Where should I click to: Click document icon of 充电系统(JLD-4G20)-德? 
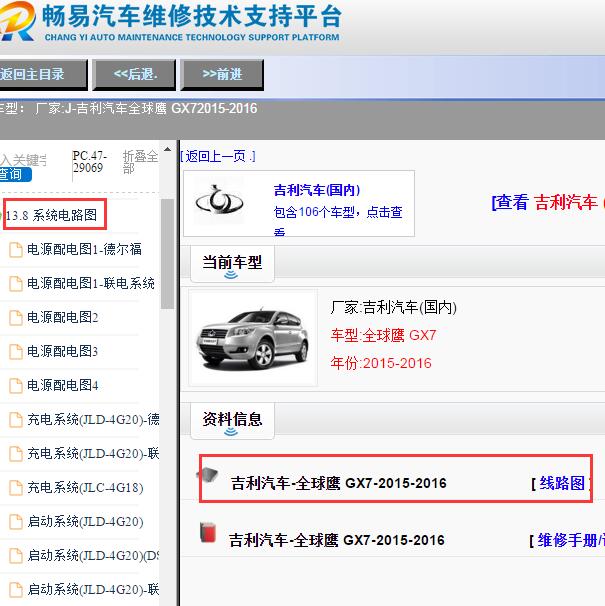16,420
